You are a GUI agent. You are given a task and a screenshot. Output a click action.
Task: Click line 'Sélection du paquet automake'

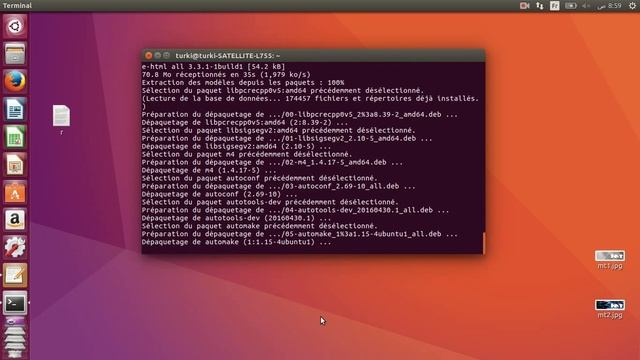click(x=260, y=226)
